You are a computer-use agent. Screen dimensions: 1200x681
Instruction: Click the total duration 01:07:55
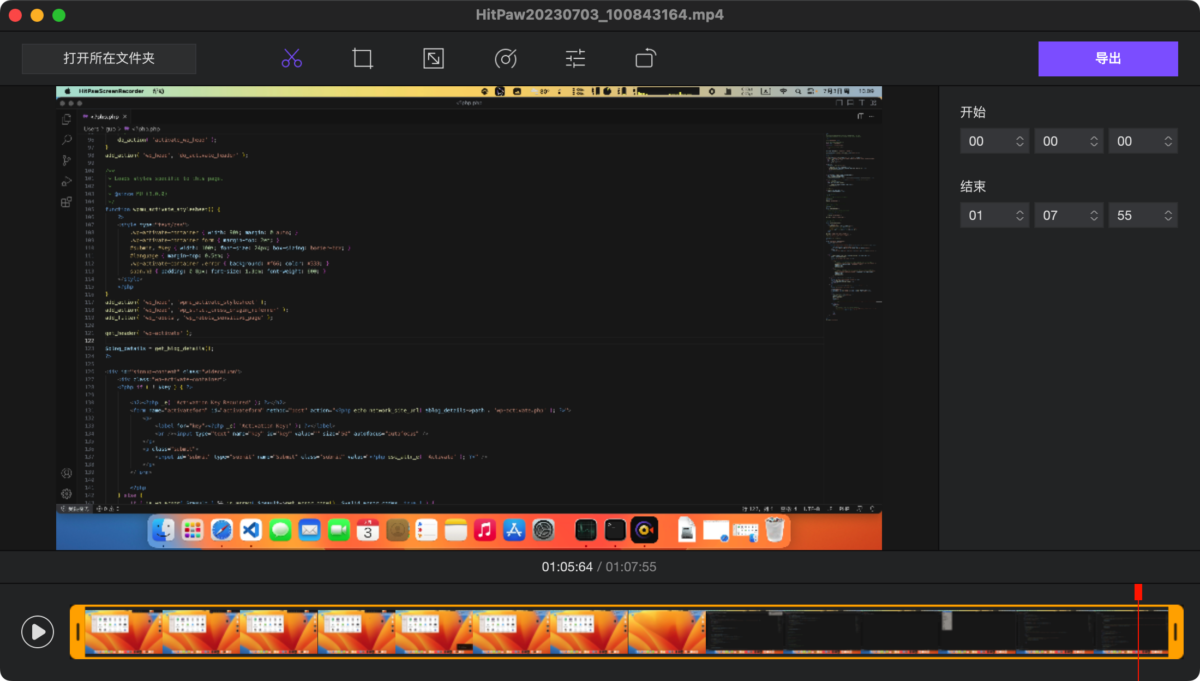tap(630, 567)
